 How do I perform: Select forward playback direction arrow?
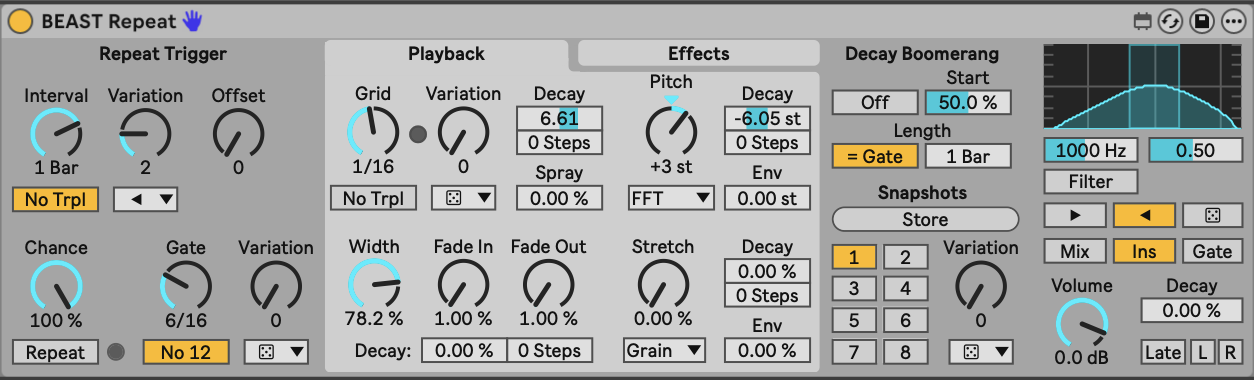click(x=1075, y=216)
